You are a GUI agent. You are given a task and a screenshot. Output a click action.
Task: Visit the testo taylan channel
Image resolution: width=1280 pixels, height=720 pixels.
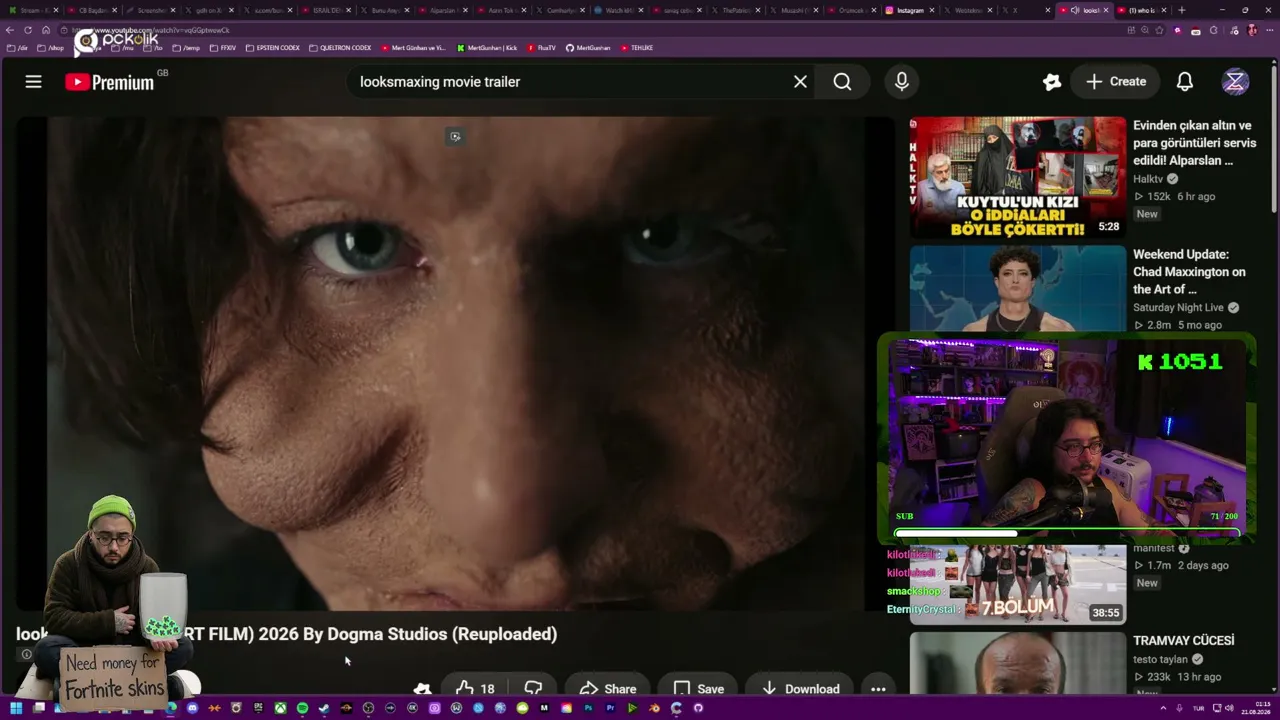1160,659
